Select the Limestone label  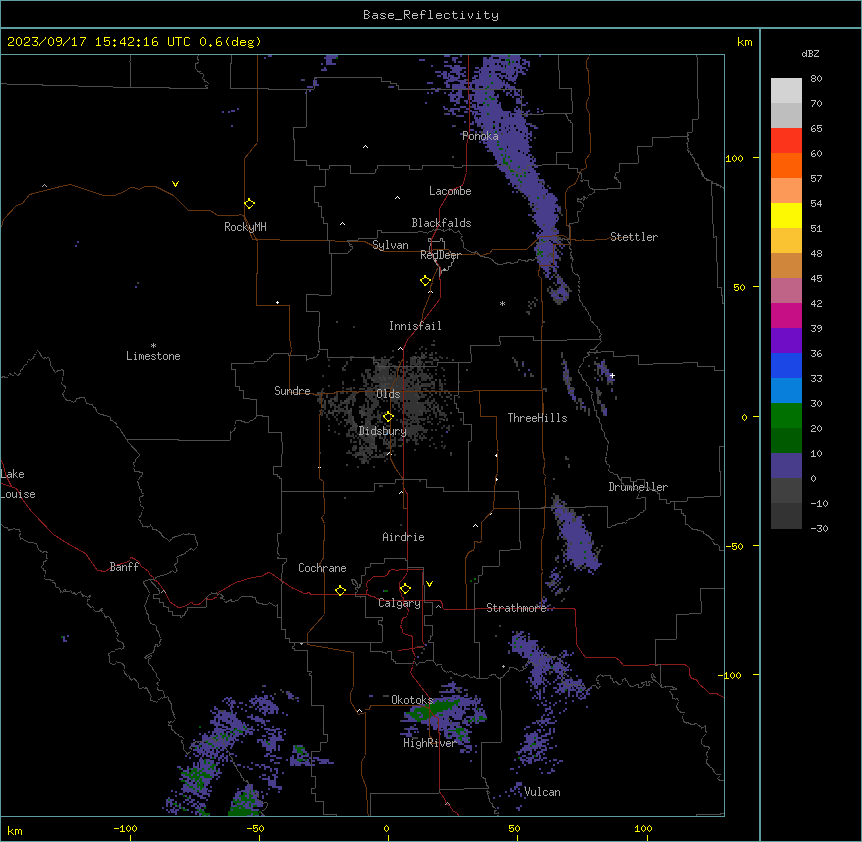click(x=153, y=356)
